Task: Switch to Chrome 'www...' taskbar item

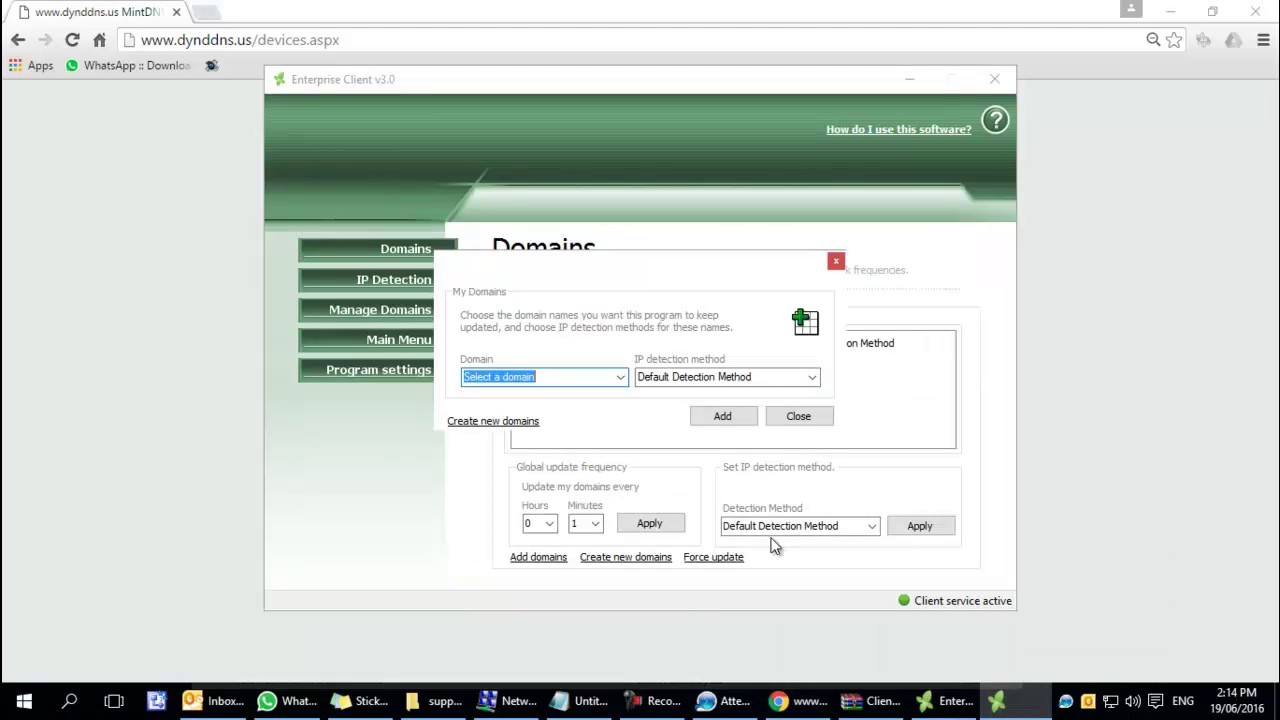Action: (x=800, y=701)
